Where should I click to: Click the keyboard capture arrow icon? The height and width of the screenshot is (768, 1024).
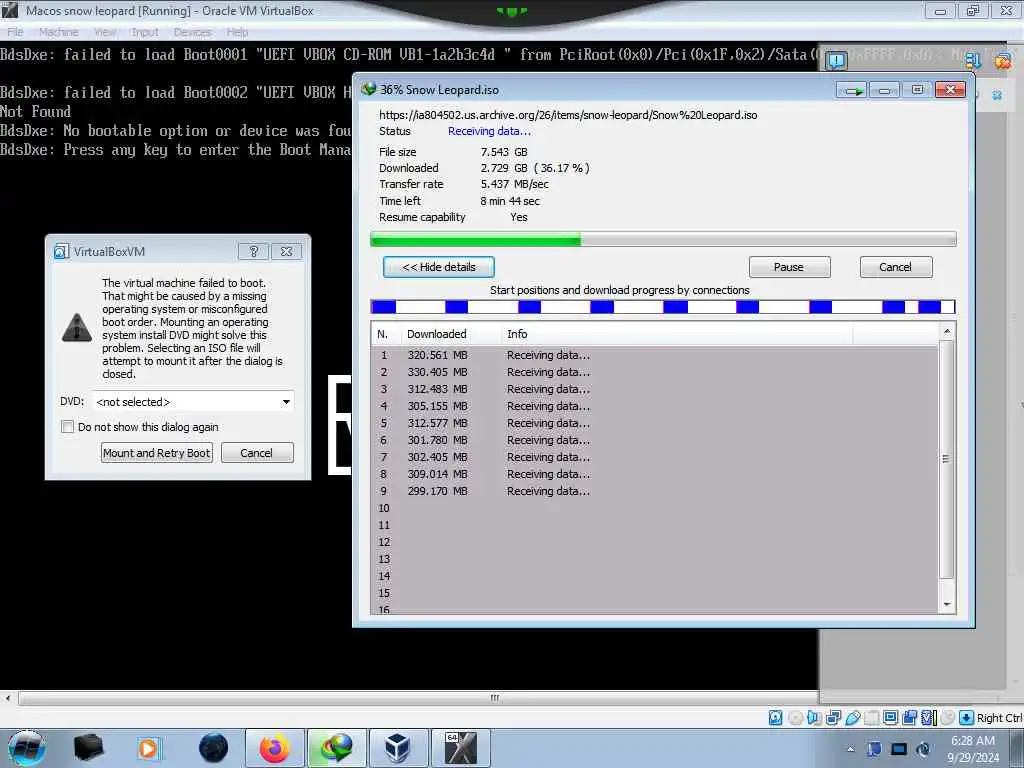967,718
